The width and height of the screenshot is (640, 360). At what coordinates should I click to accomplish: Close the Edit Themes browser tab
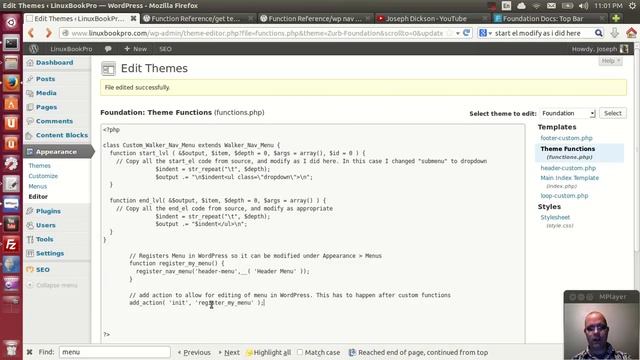[133, 18]
